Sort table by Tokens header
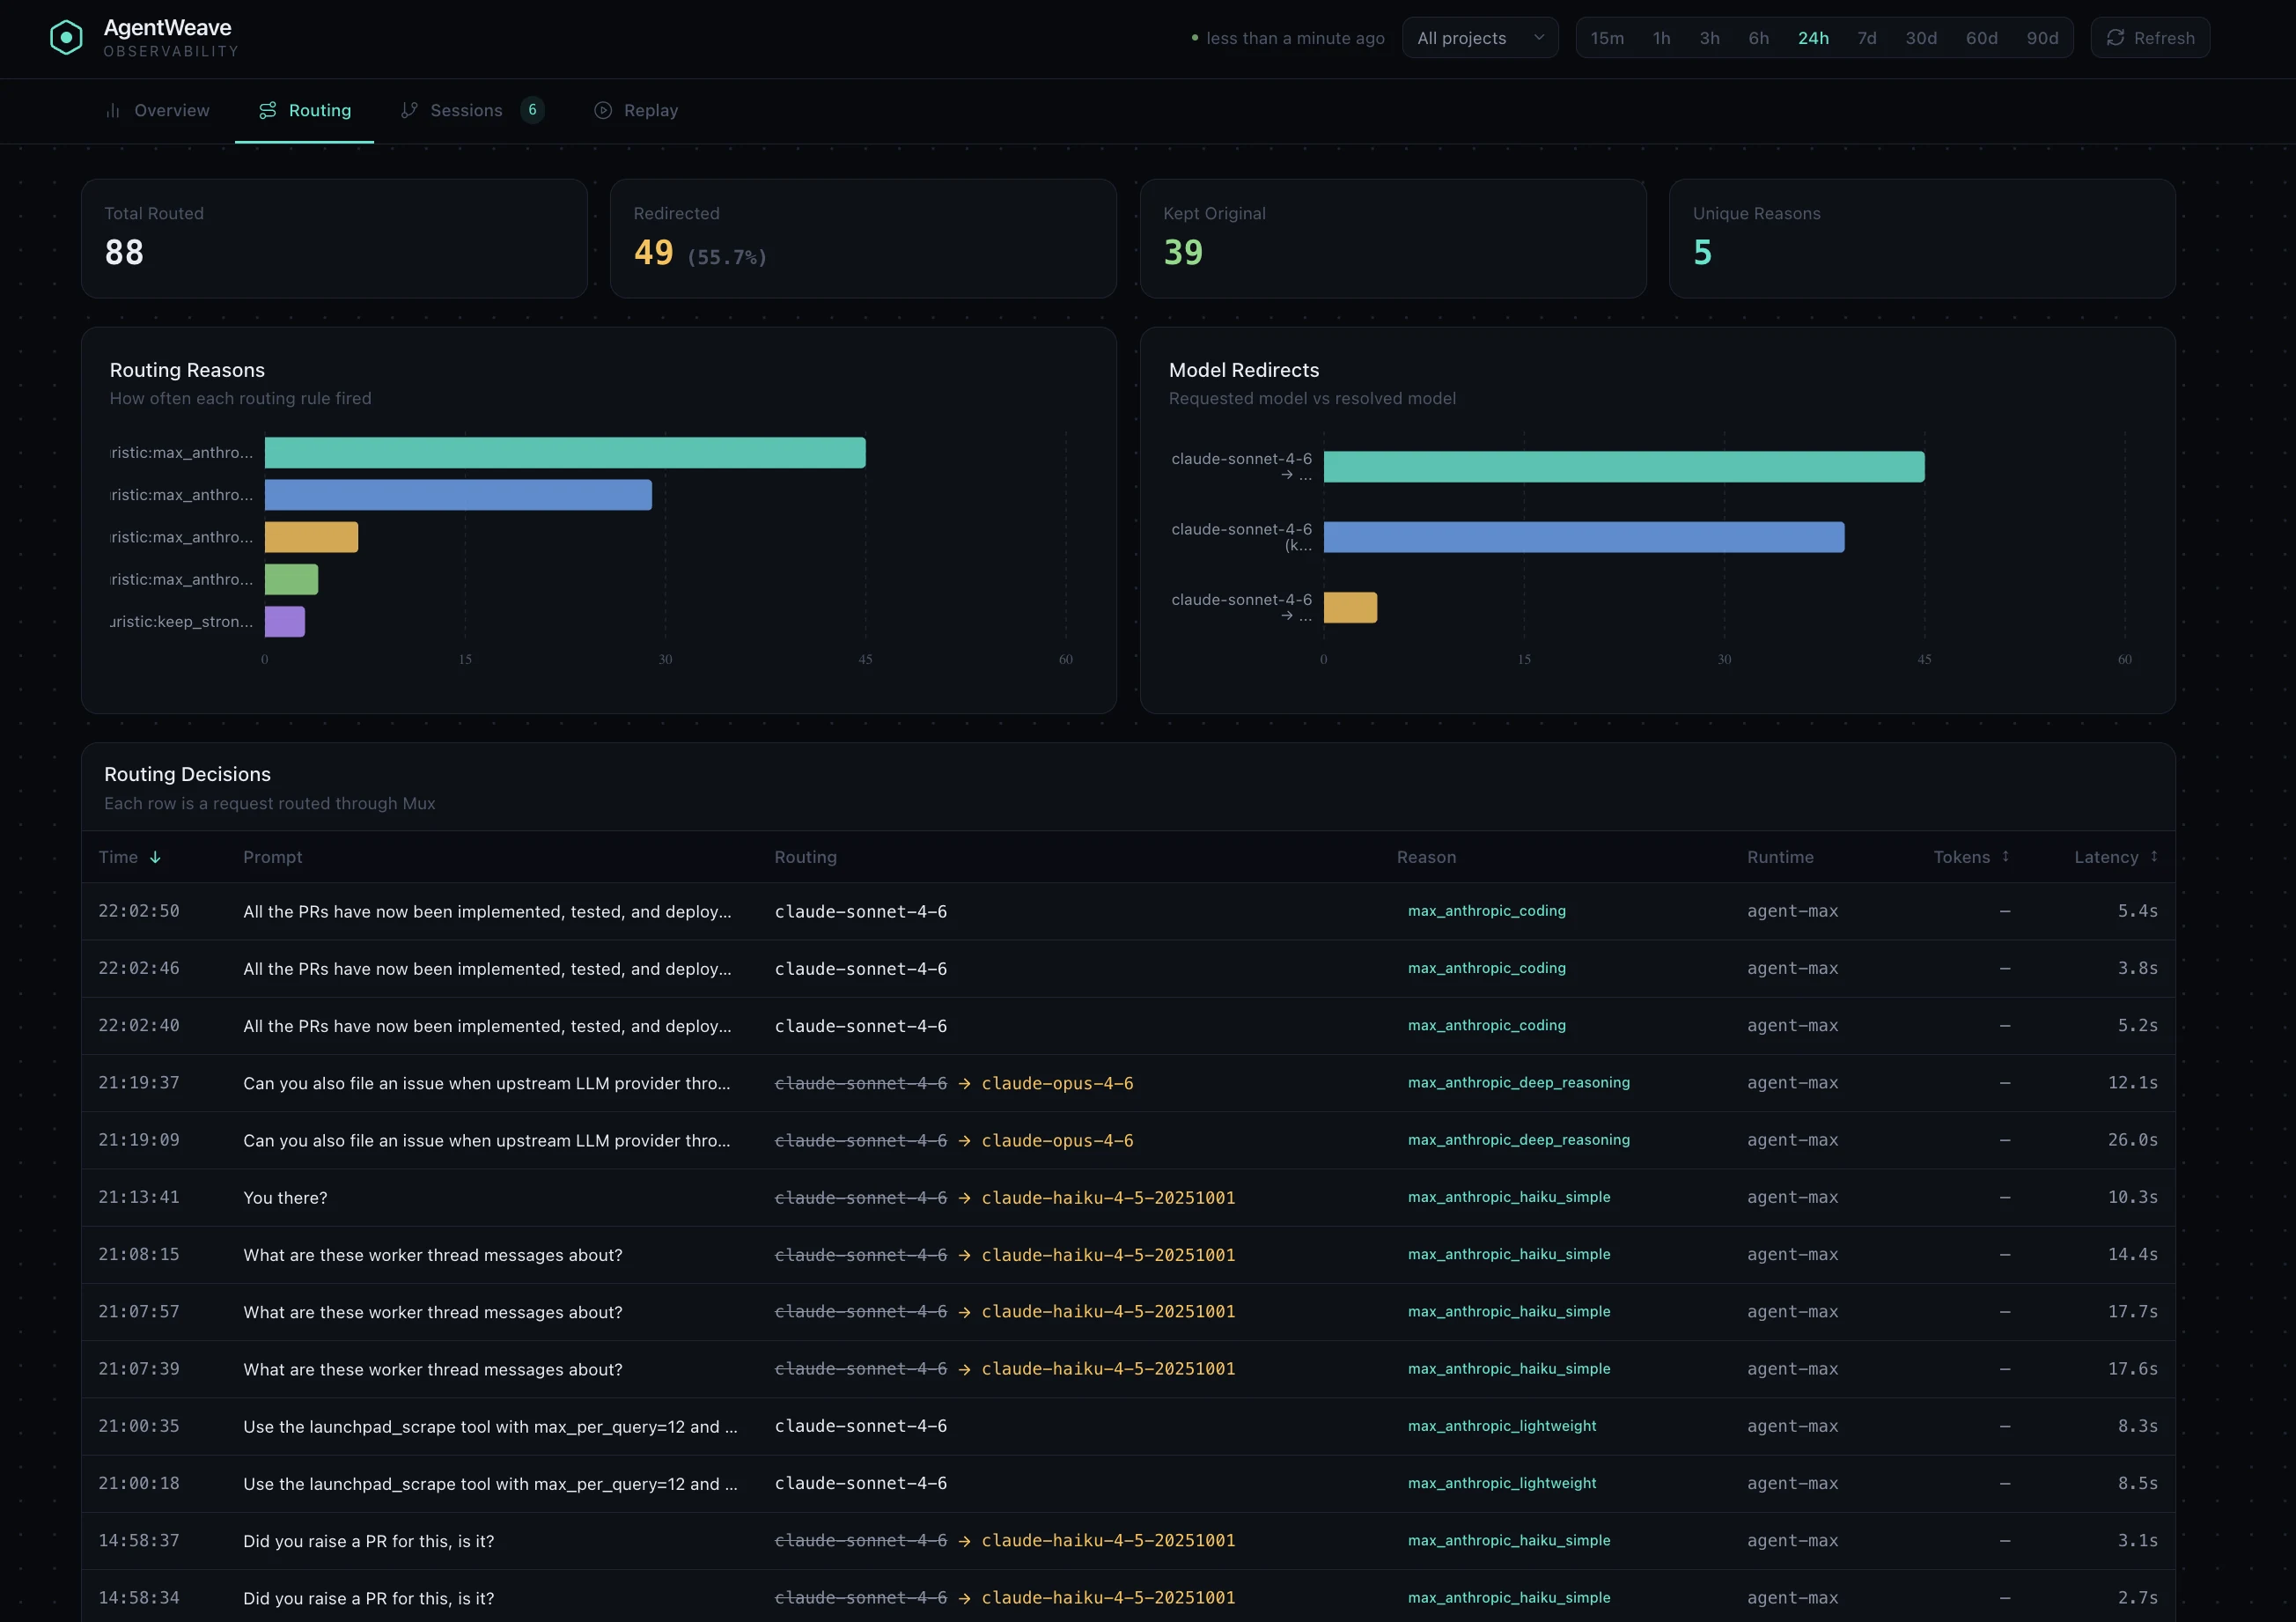The height and width of the screenshot is (1622, 2296). [1971, 857]
